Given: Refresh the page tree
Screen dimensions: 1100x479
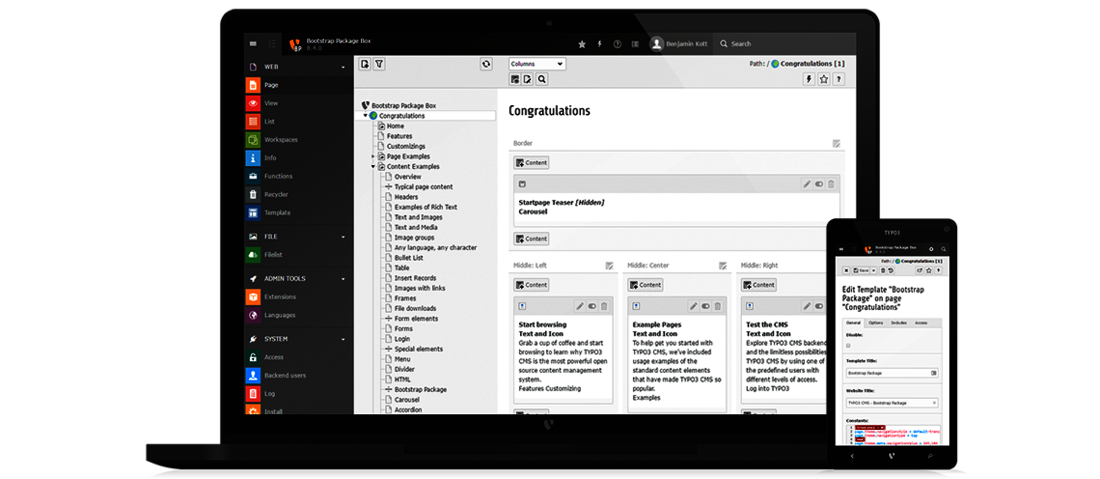Looking at the screenshot, I should [486, 64].
